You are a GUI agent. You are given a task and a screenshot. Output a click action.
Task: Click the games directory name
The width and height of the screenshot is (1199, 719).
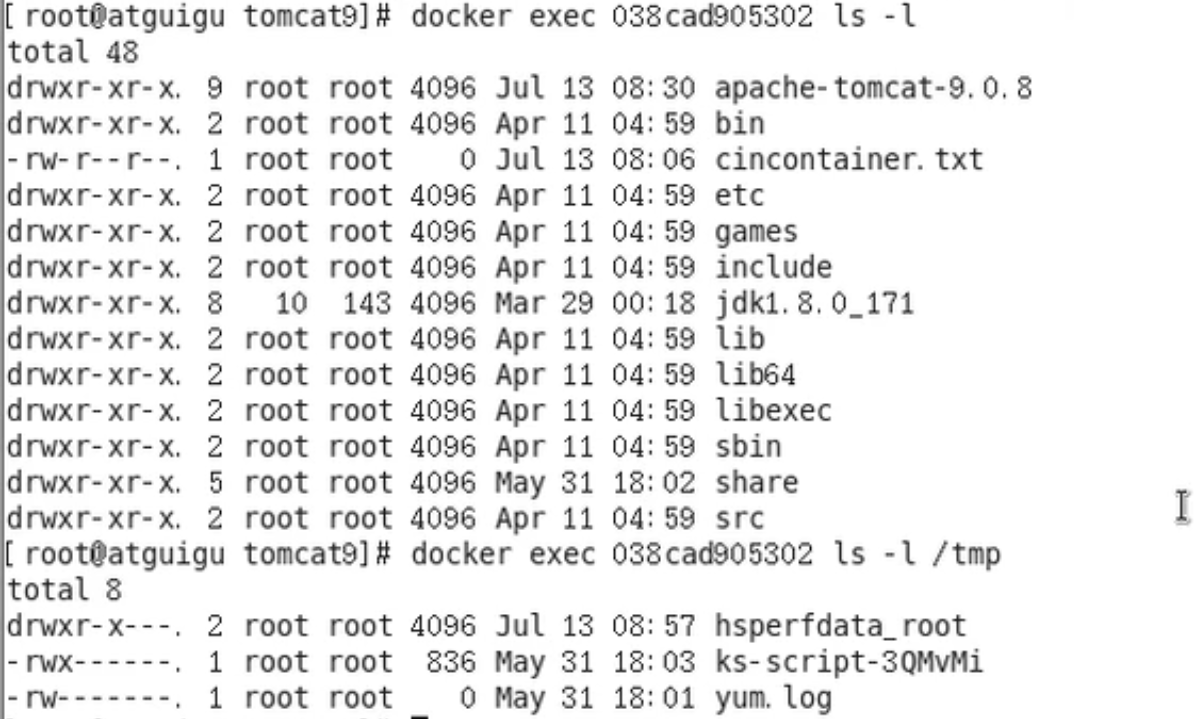756,232
